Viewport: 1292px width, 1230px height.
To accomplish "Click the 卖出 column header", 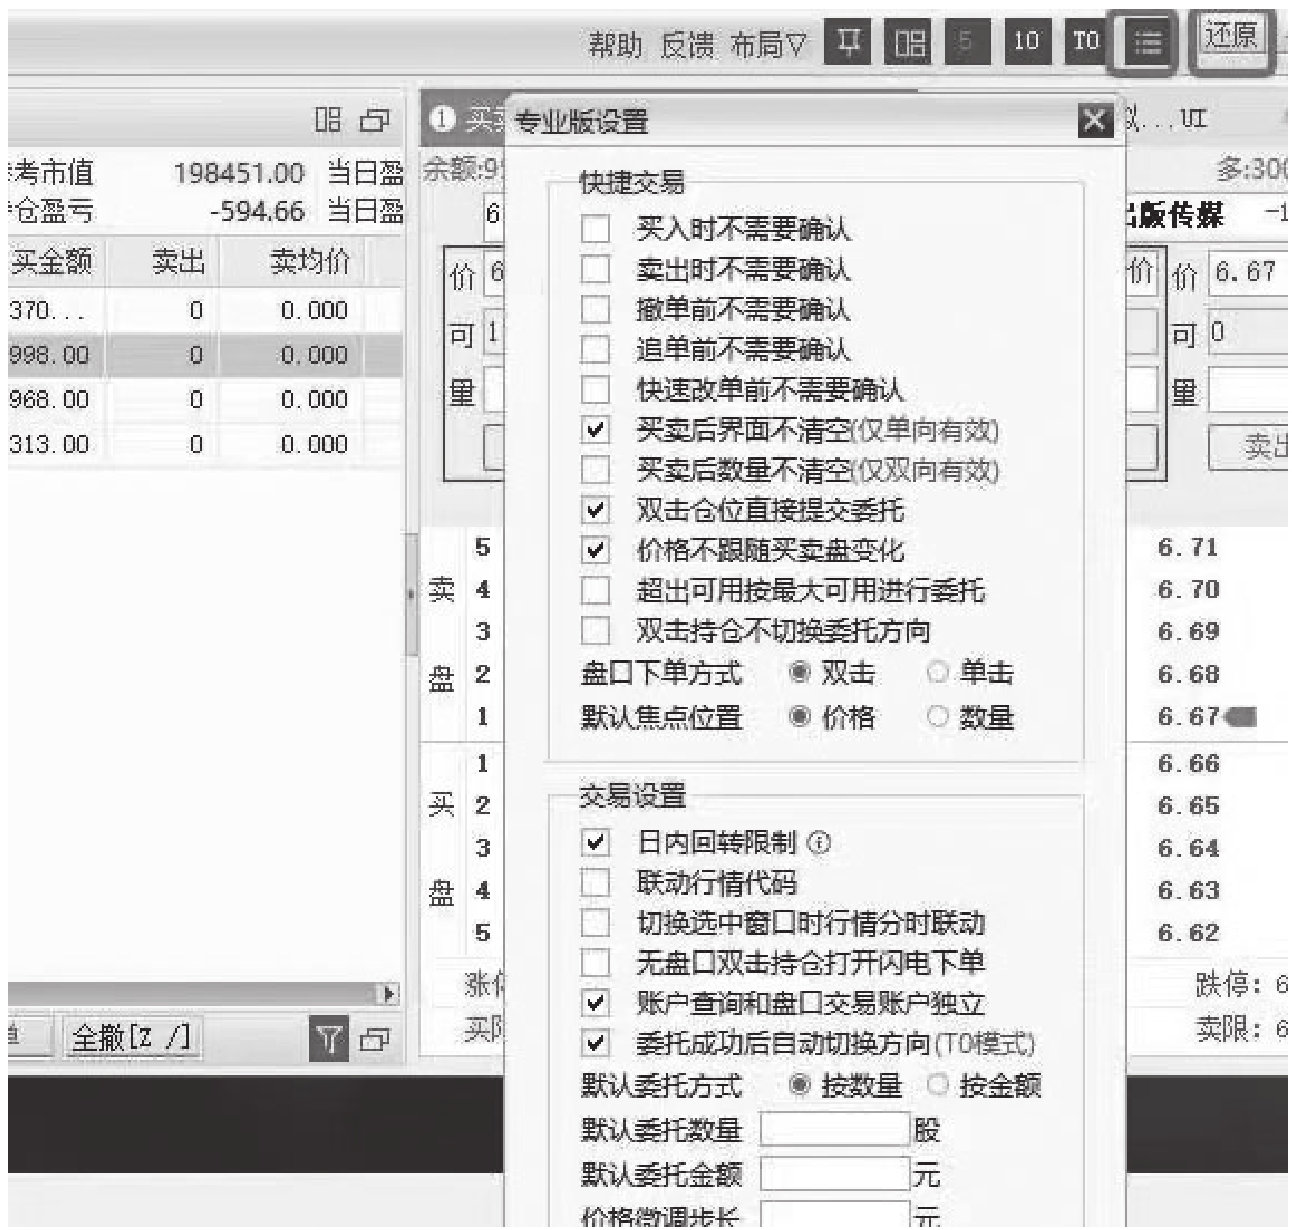I will (x=178, y=261).
